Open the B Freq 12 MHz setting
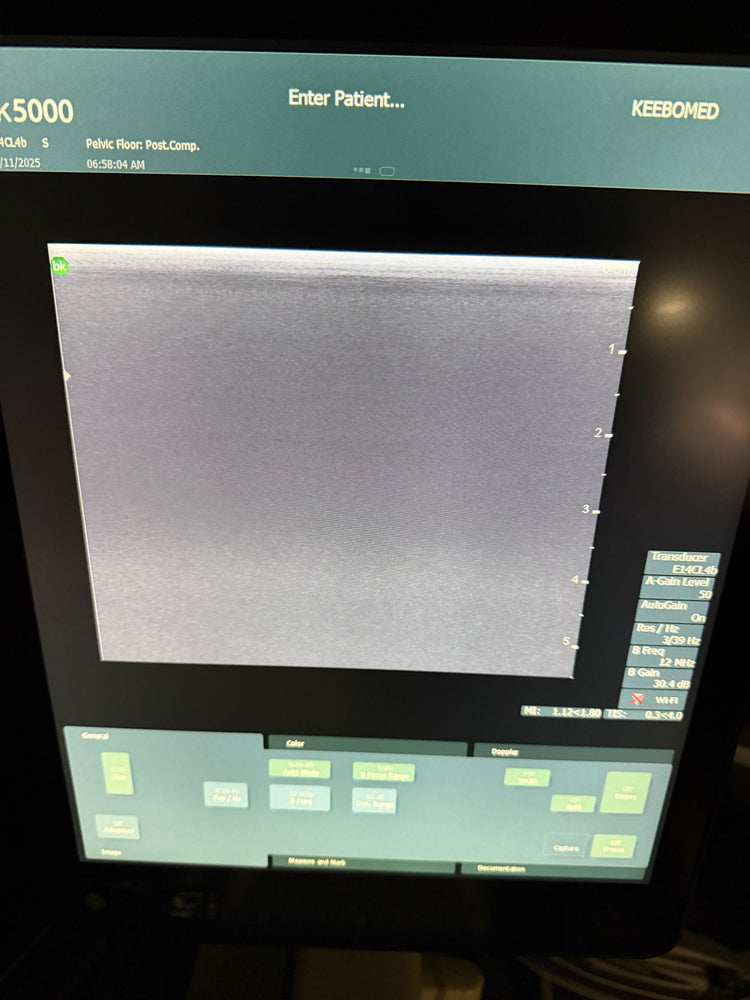Viewport: 750px width, 1000px height. click(665, 656)
